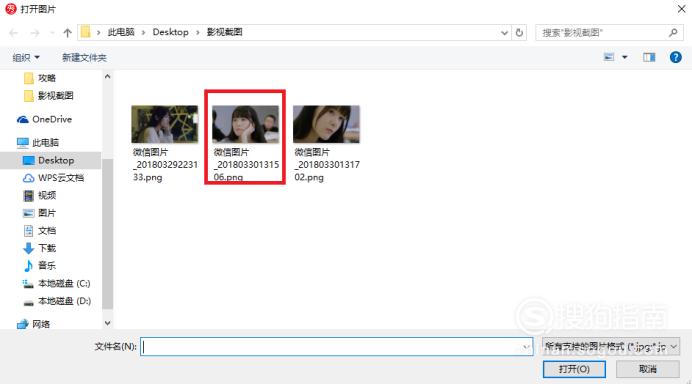The width and height of the screenshot is (692, 384).
Task: Click 影视截图 in the address path
Action: coord(225,32)
